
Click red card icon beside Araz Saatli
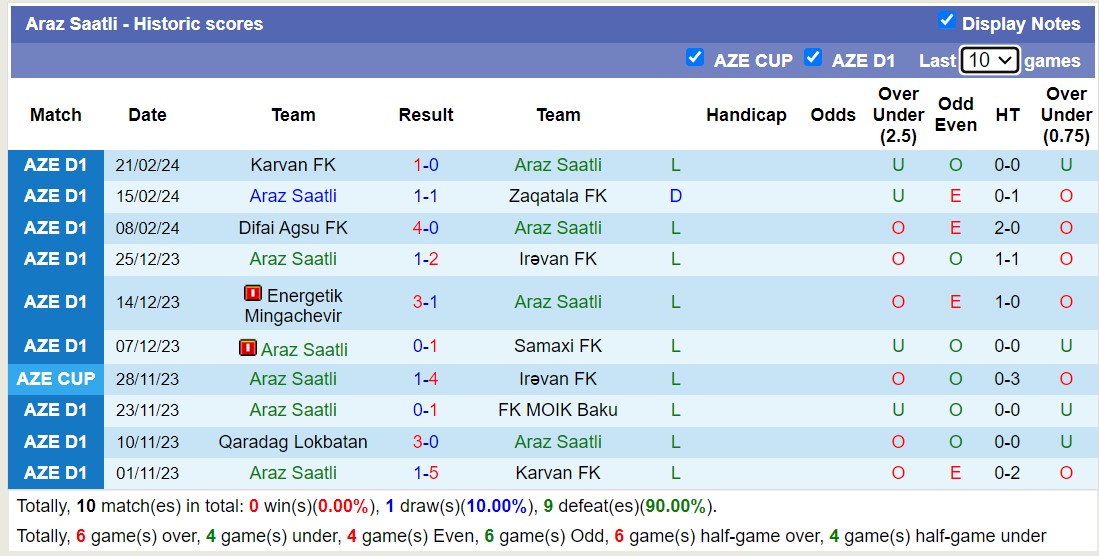coord(248,348)
